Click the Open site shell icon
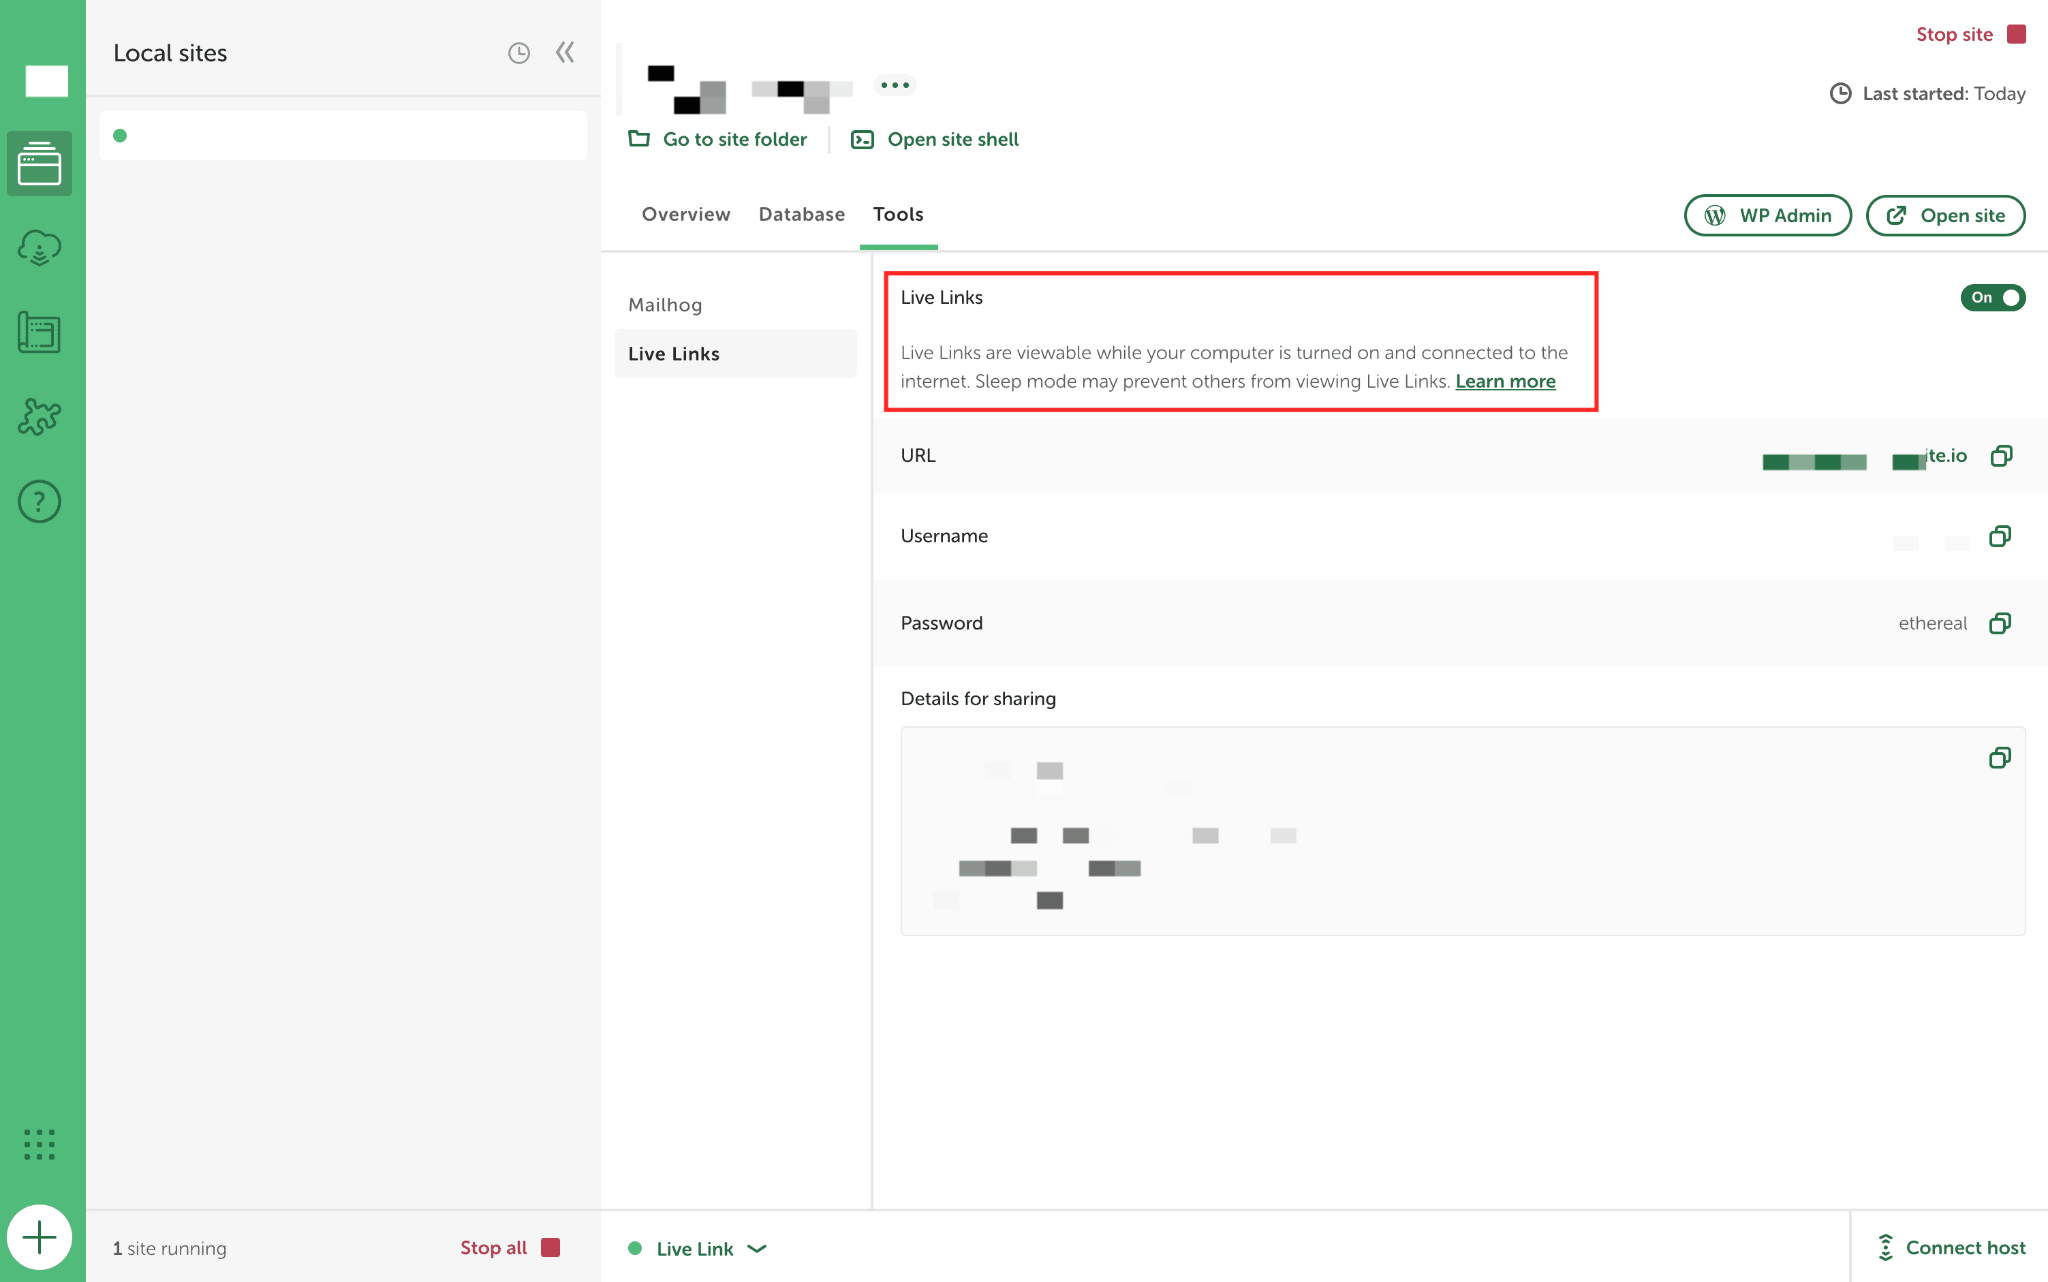The width and height of the screenshot is (2048, 1282). pyautogui.click(x=861, y=137)
